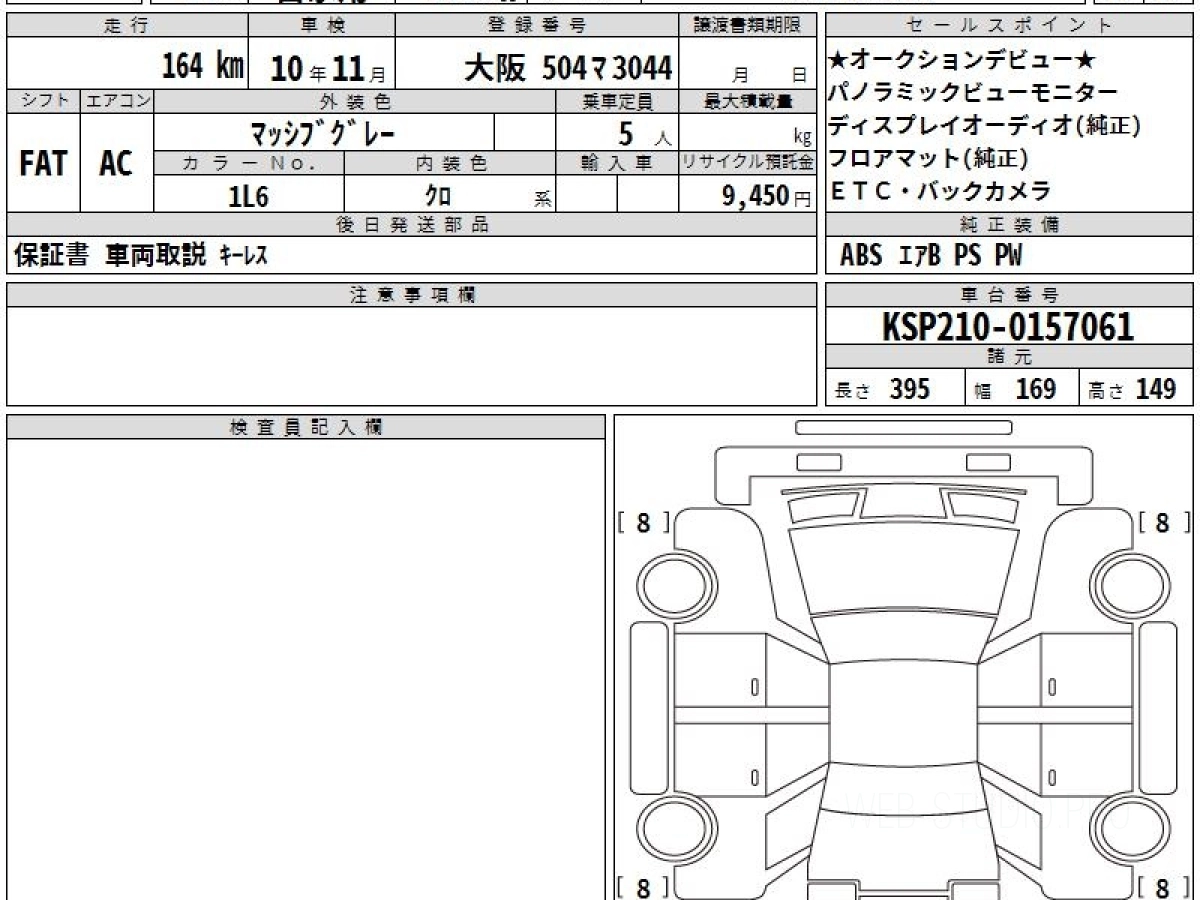
Task: Select the ディスプレイオーディオ(純正) line
Action: (984, 125)
